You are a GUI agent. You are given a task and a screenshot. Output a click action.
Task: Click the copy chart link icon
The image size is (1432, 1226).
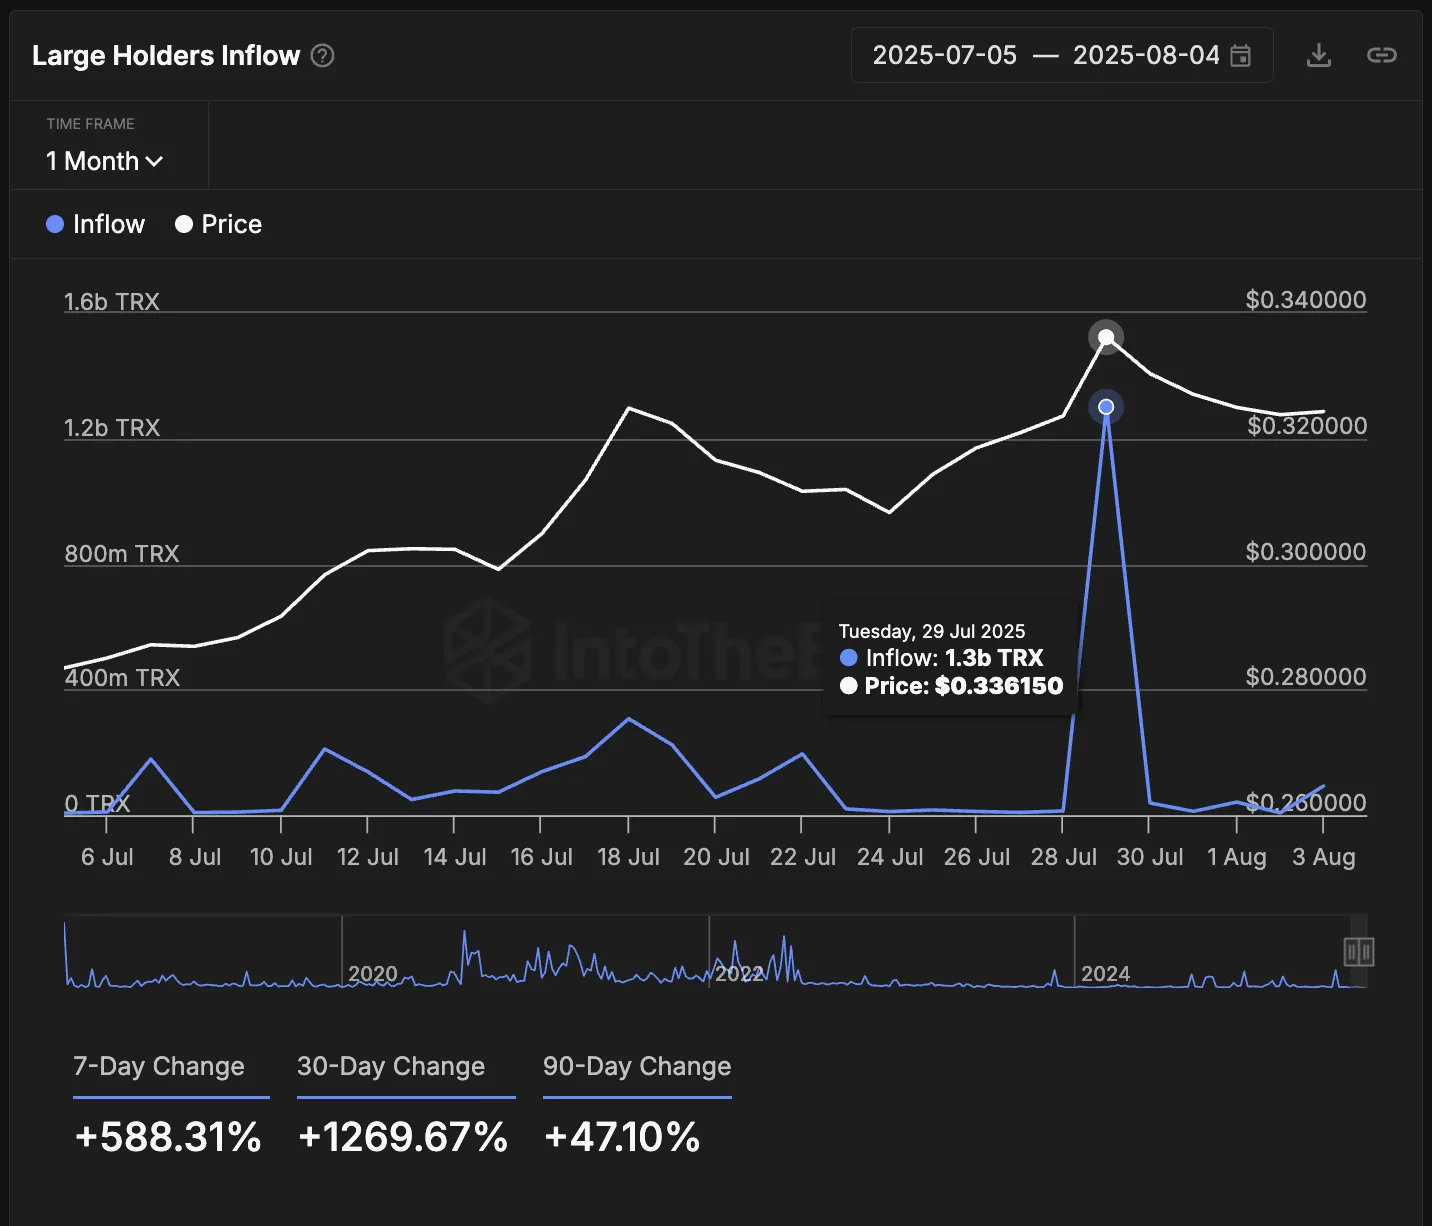(1383, 55)
